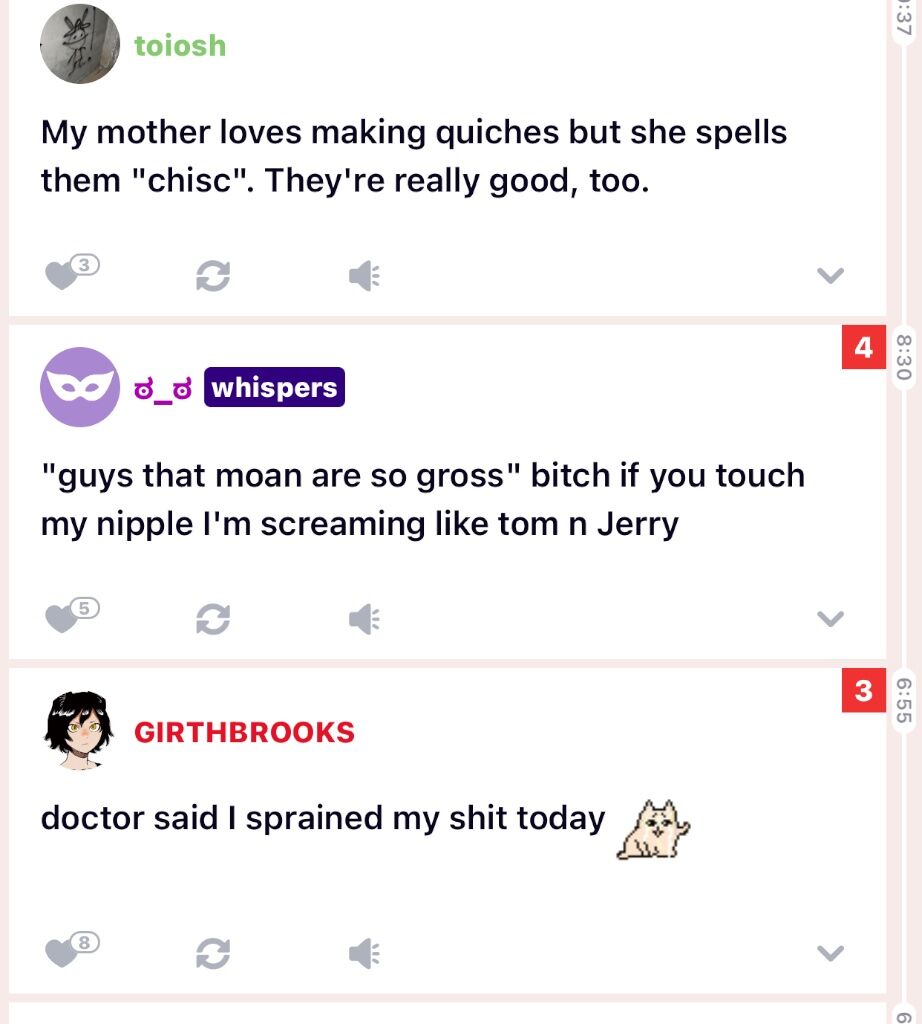The width and height of the screenshot is (922, 1024).
Task: Open toiosh's profile via username
Action: click(180, 46)
